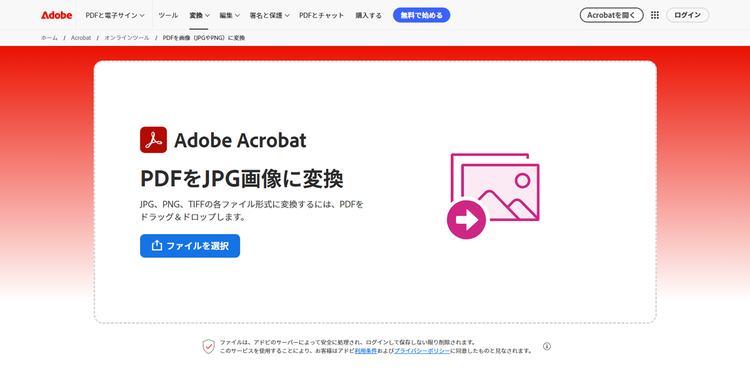Click the dashed file drop zone area
This screenshot has width=750, height=375.
click(375, 192)
